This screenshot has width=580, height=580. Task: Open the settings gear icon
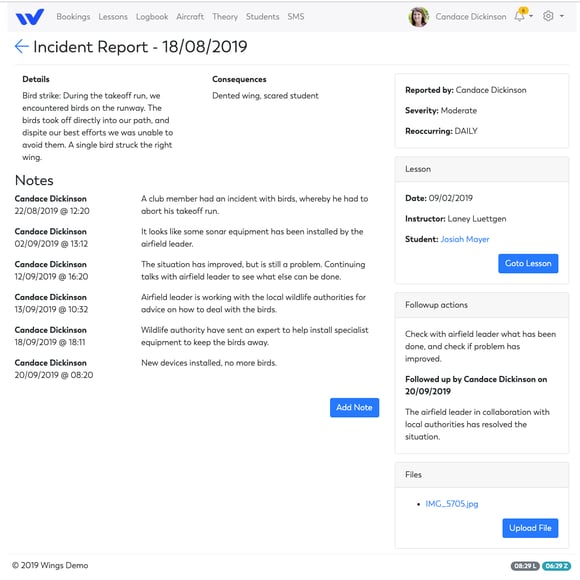548,16
